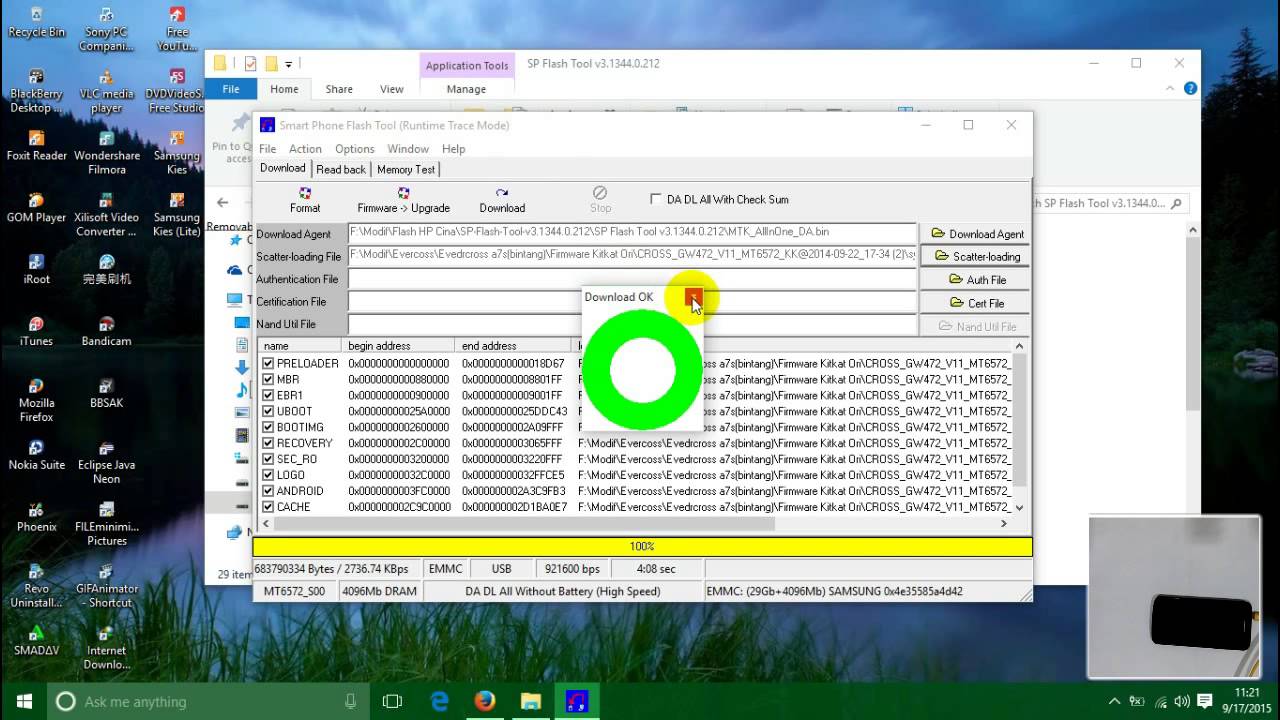Expand the Explorer ribbon chevron
The image size is (1280, 720).
tap(1171, 88)
